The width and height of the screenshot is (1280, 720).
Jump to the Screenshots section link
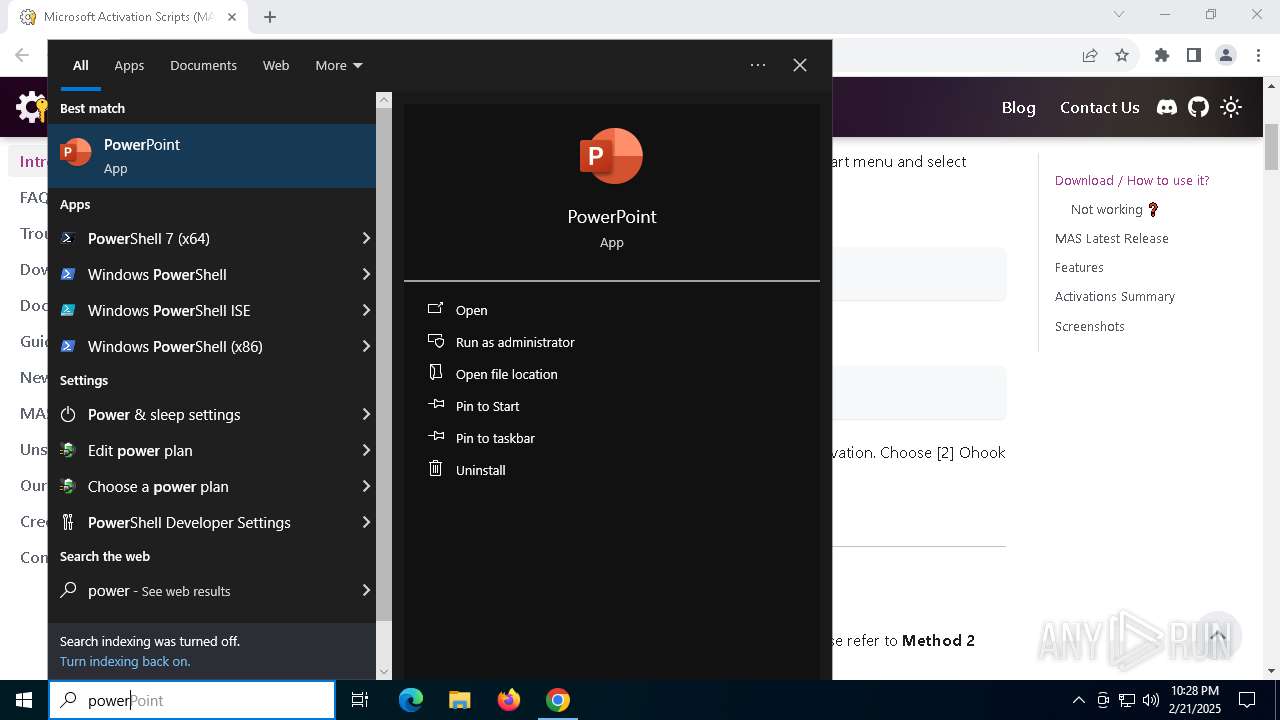pyautogui.click(x=1090, y=326)
